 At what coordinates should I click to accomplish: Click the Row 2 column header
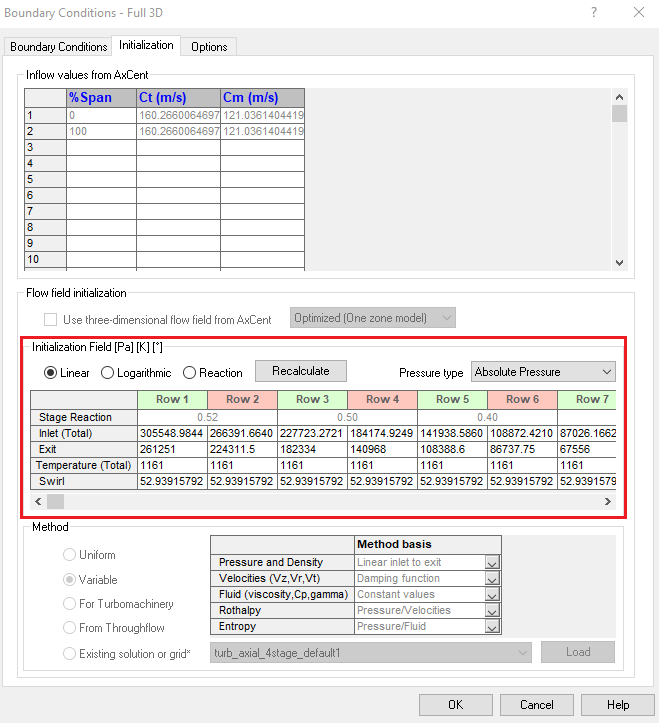coord(243,399)
